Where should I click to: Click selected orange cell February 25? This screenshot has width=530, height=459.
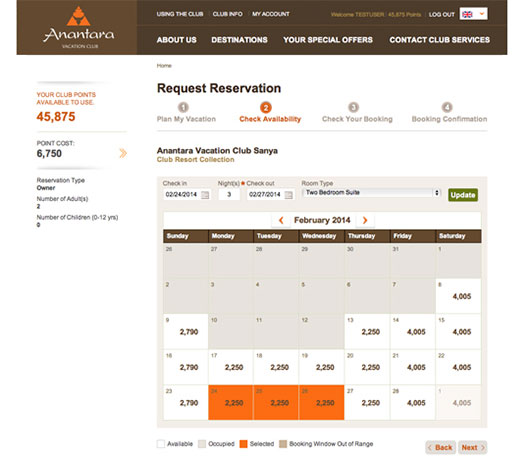276,403
